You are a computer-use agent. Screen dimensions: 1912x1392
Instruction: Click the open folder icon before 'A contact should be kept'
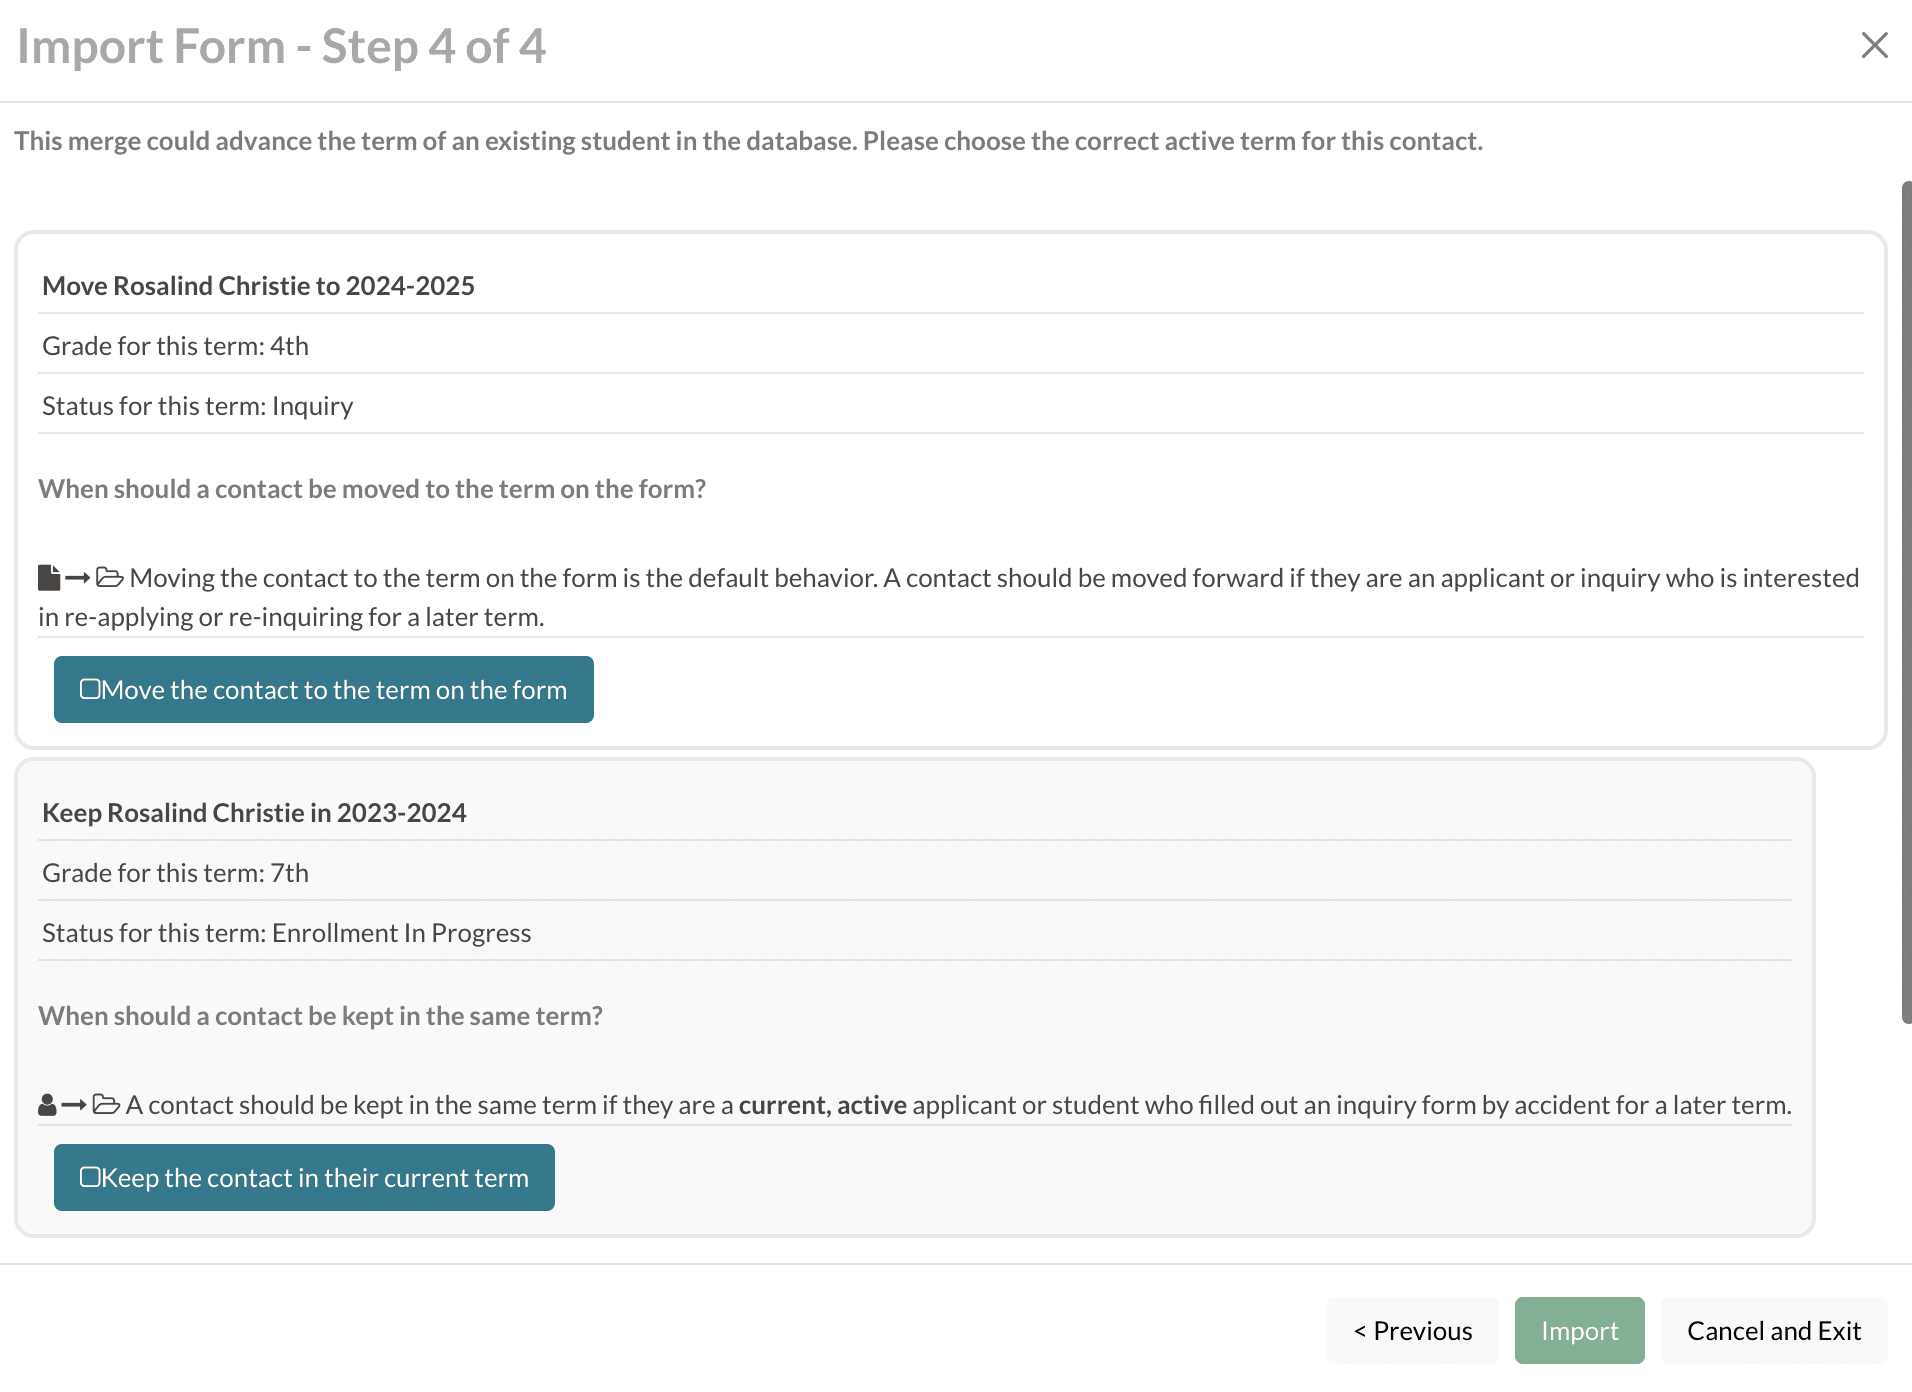click(x=106, y=1105)
